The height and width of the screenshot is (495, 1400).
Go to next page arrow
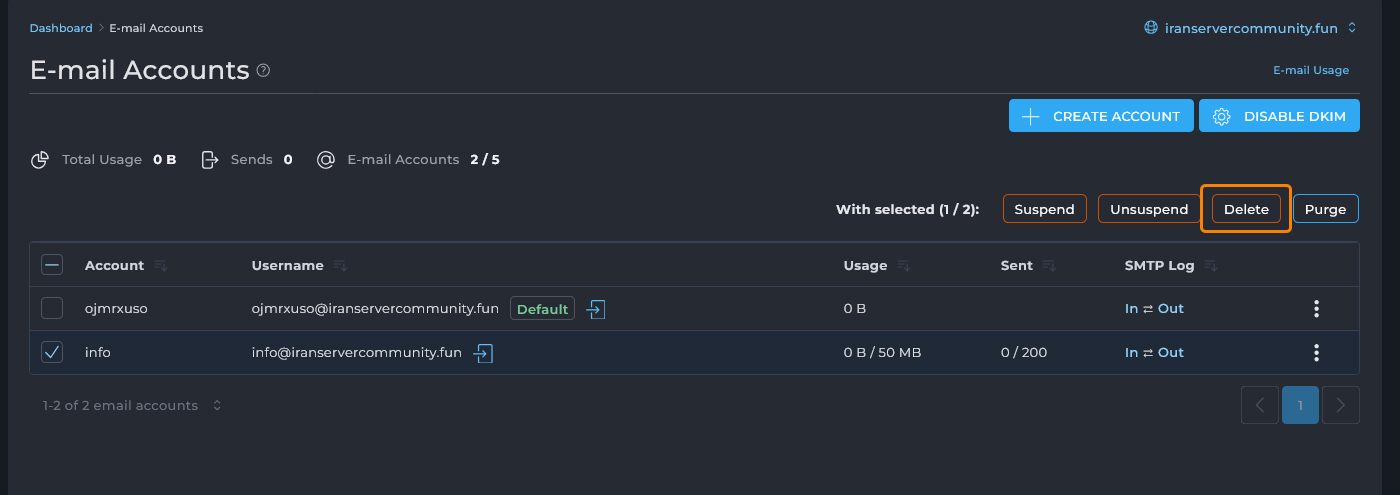coord(1340,405)
